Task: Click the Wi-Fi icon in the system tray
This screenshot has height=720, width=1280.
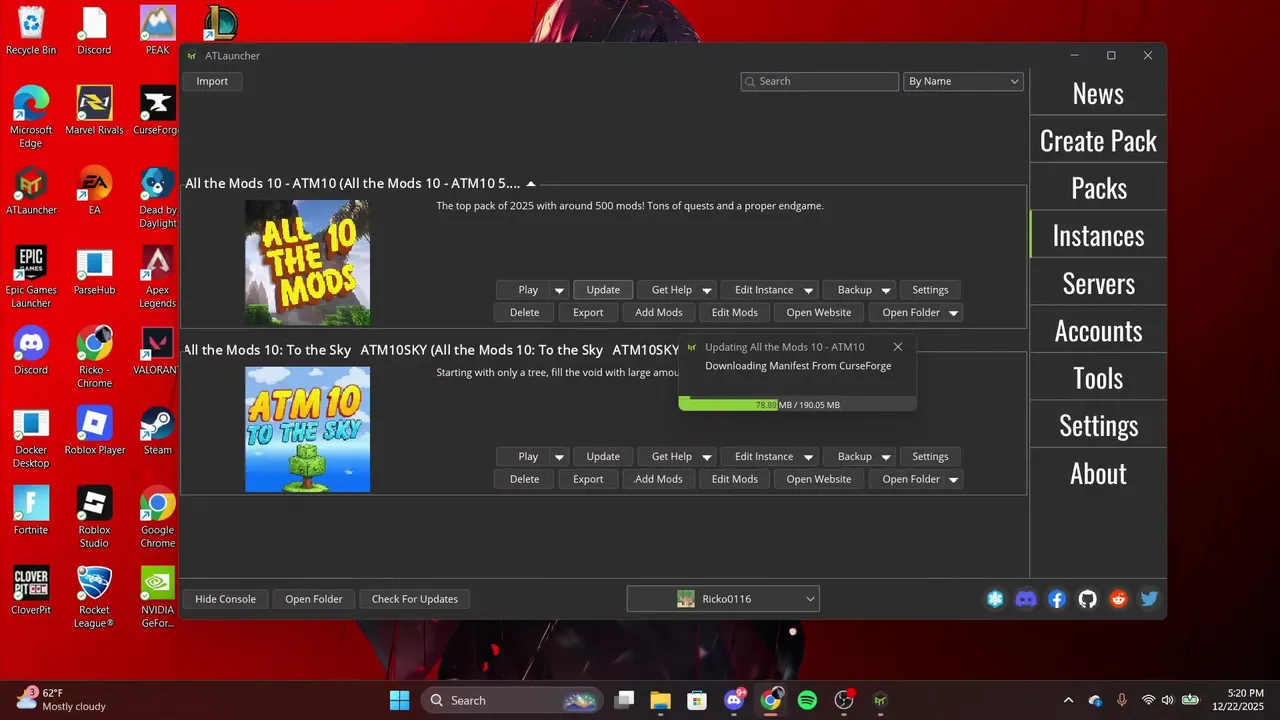Action: click(x=1148, y=700)
